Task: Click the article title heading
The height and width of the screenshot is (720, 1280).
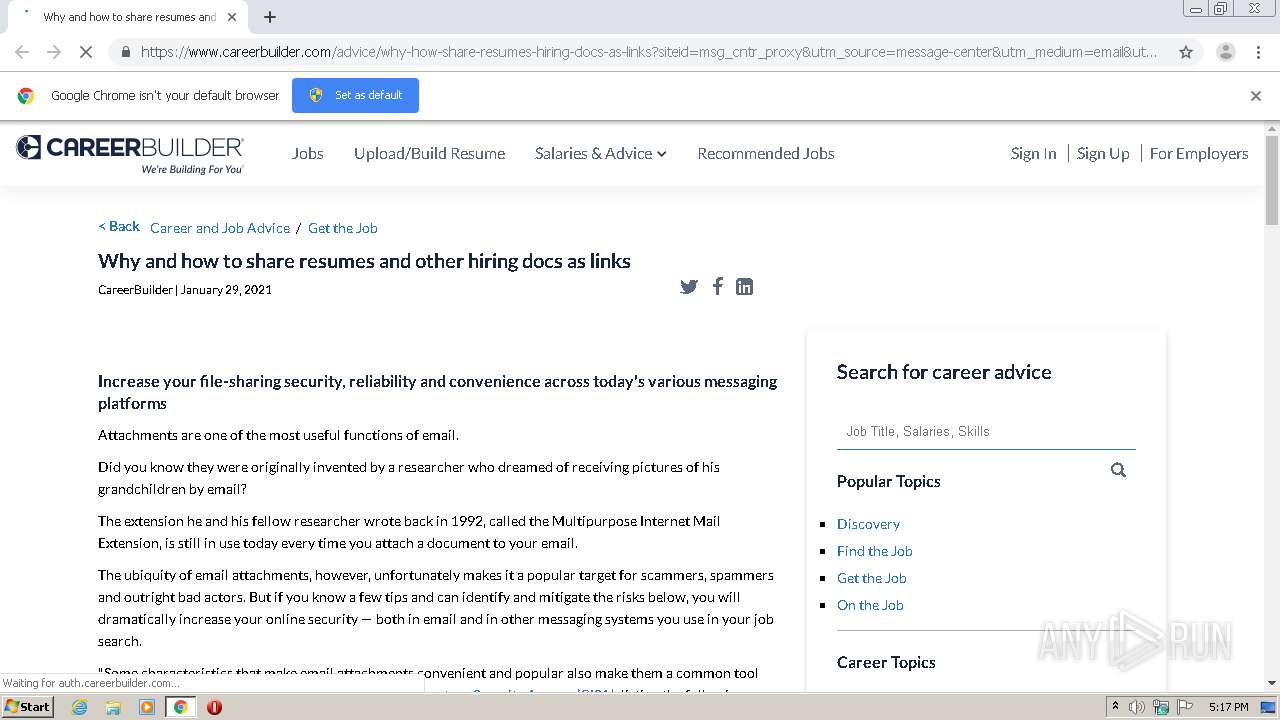Action: click(364, 261)
